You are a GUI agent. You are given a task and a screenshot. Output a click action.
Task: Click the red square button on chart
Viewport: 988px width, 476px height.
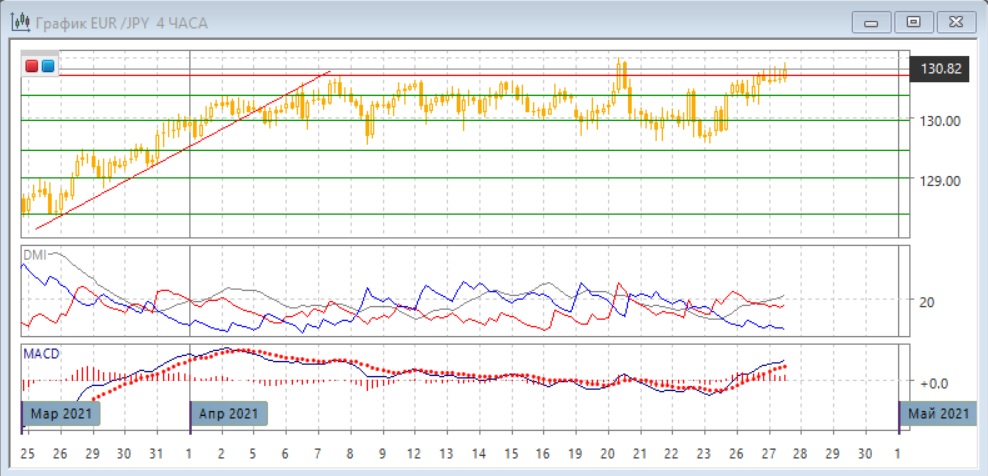[32, 67]
